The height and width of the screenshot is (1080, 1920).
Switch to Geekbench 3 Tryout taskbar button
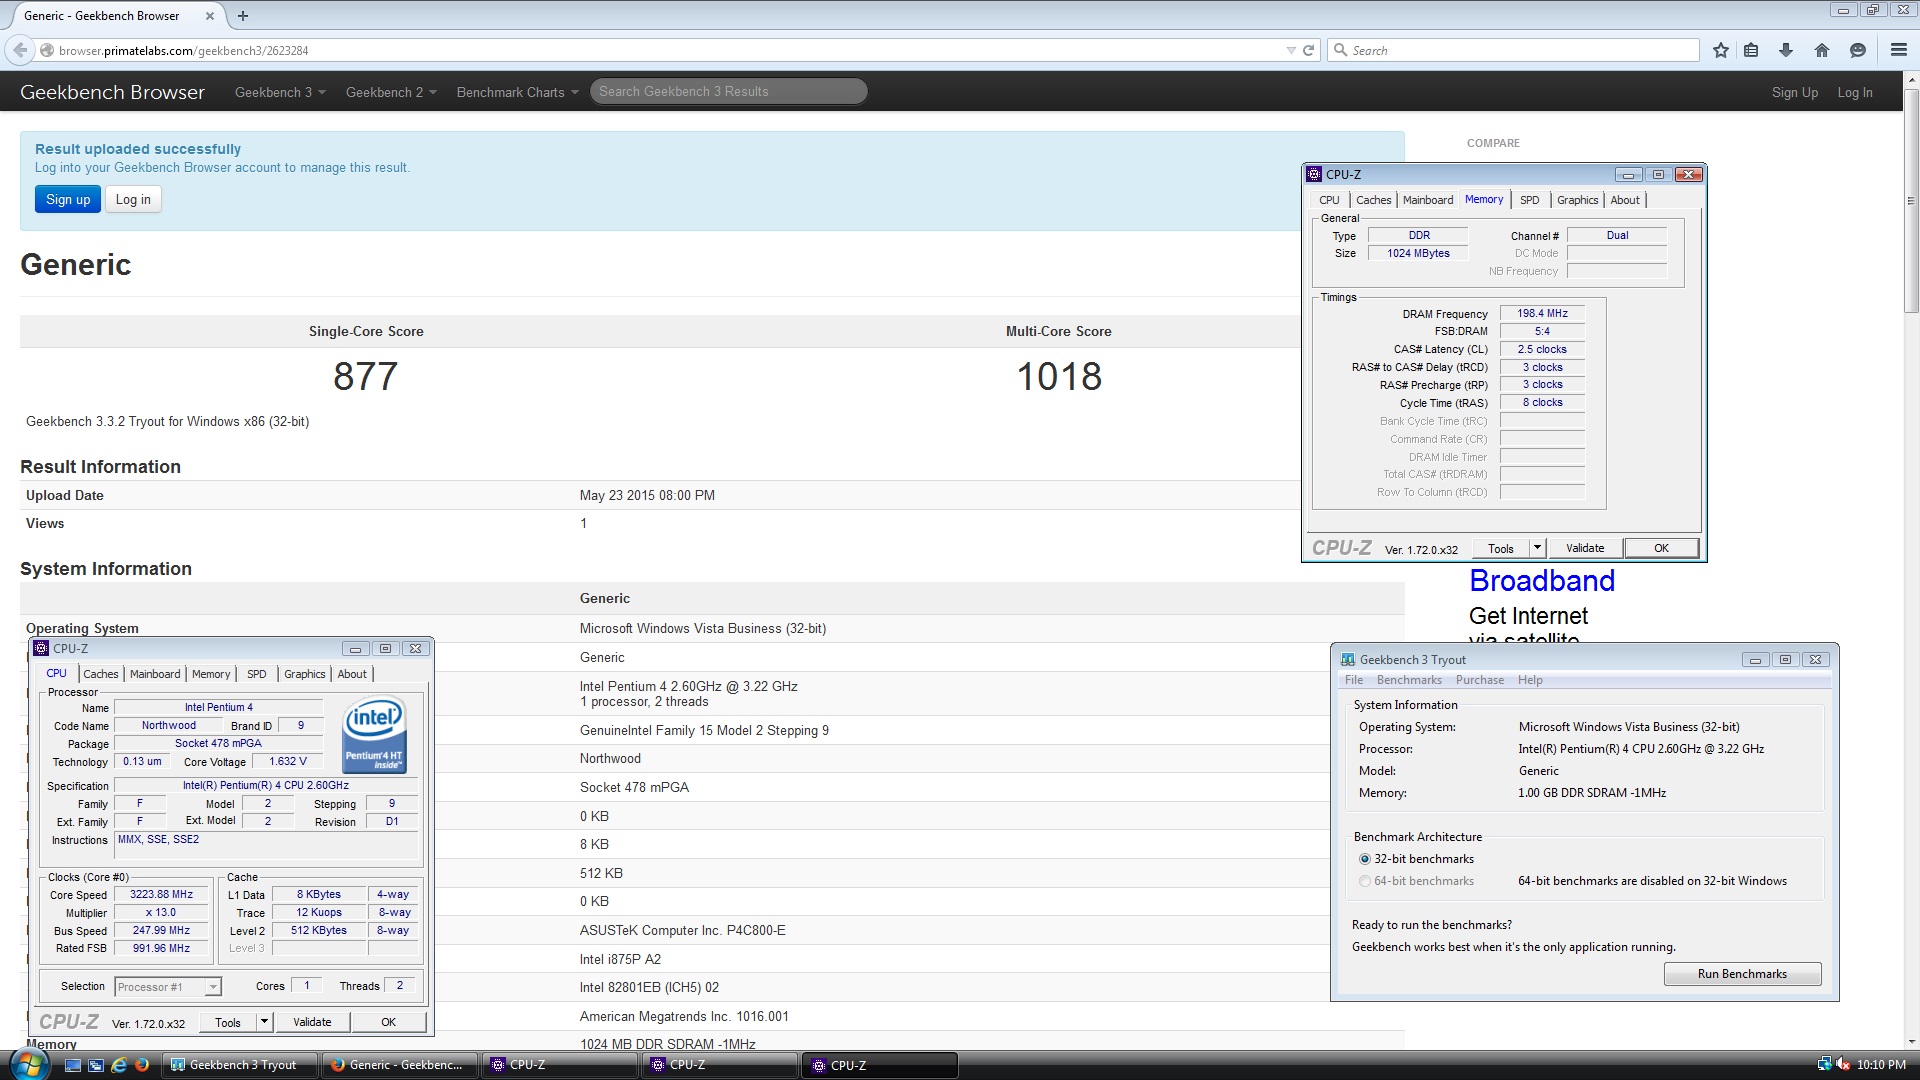click(x=240, y=1065)
